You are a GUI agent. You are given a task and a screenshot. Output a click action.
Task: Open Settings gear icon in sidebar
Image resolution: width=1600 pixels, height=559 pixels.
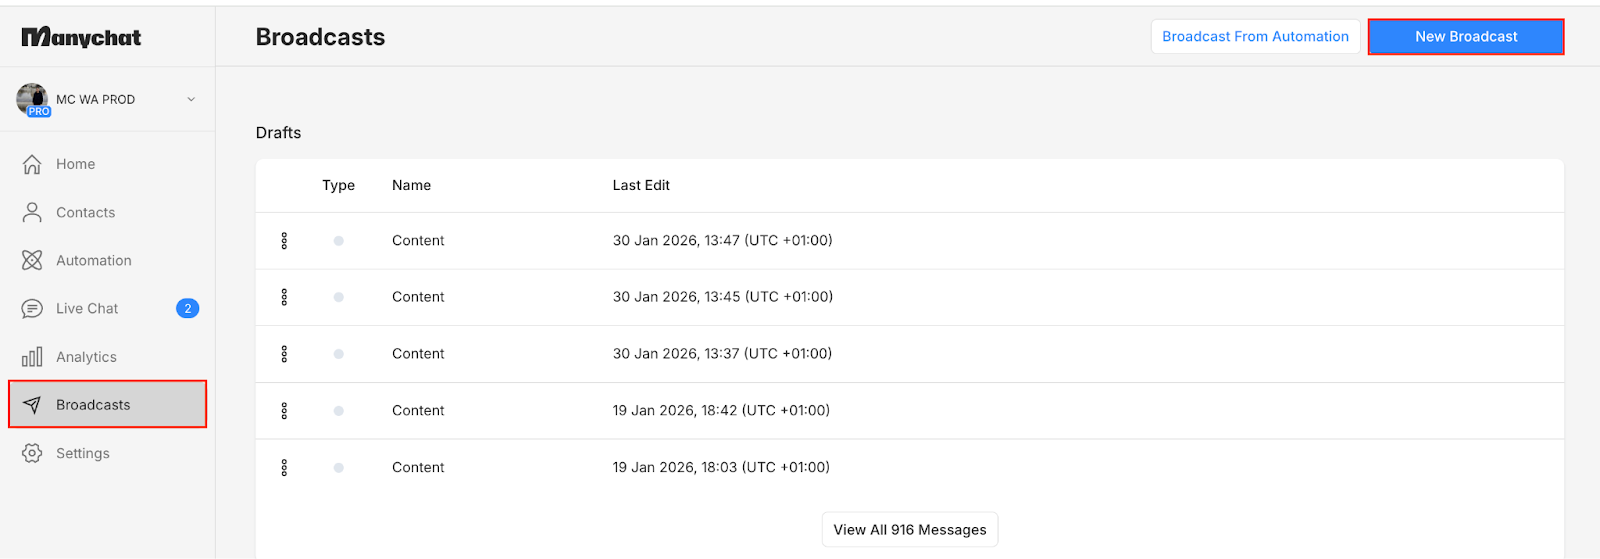(32, 453)
